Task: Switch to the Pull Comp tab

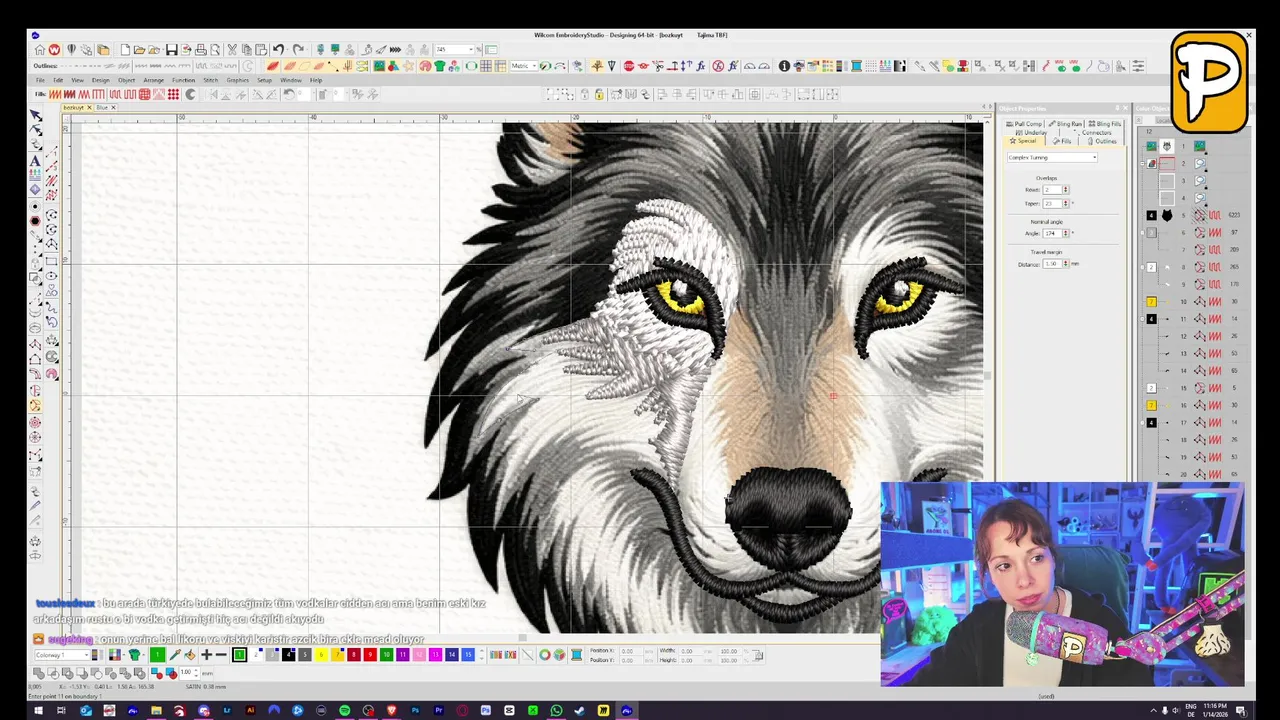Action: (x=1024, y=124)
